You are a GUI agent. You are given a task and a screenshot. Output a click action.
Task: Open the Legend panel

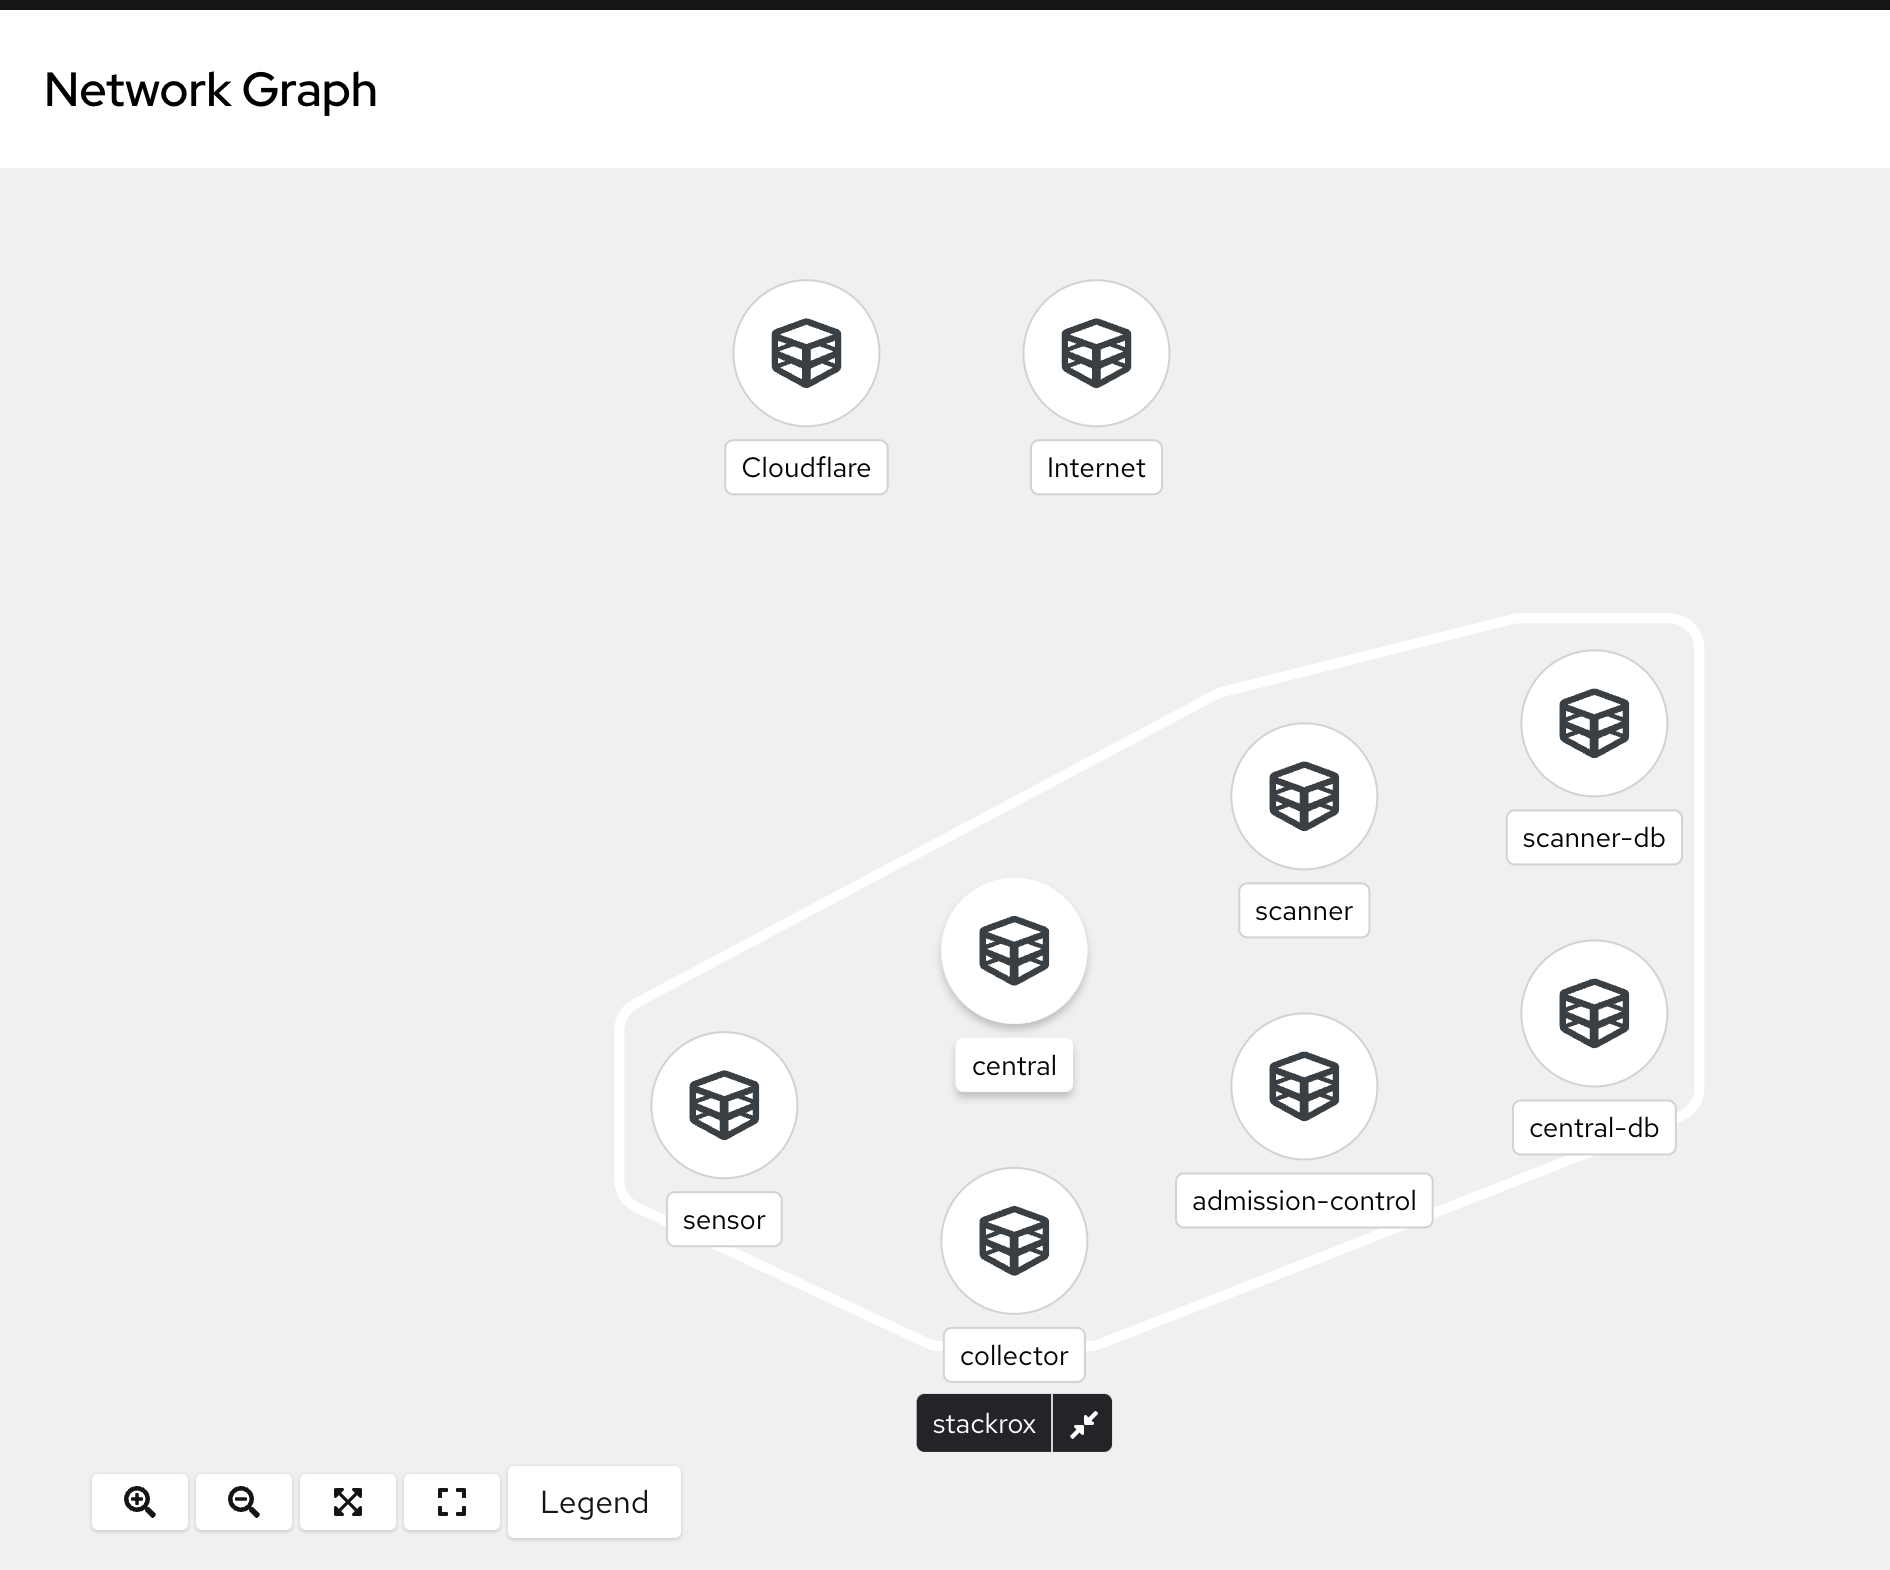point(594,1502)
